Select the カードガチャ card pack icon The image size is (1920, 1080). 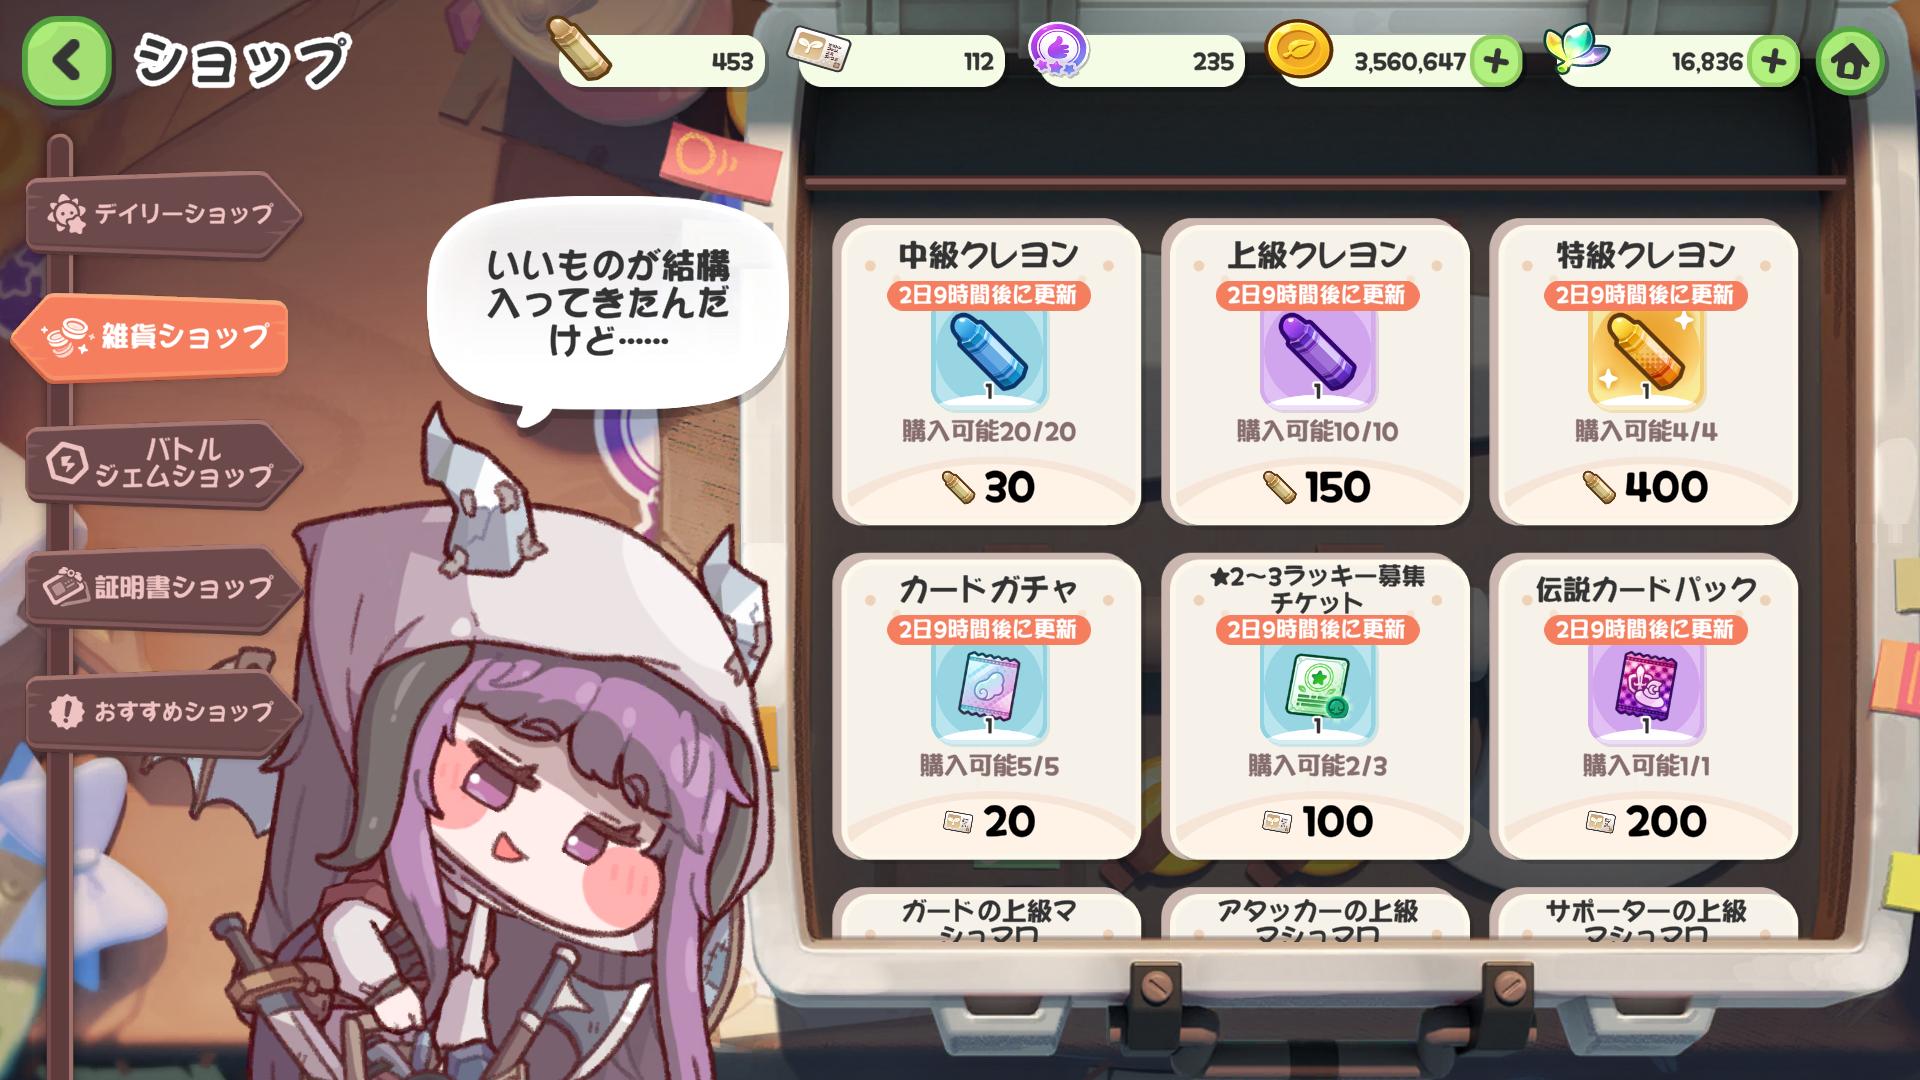tap(989, 692)
